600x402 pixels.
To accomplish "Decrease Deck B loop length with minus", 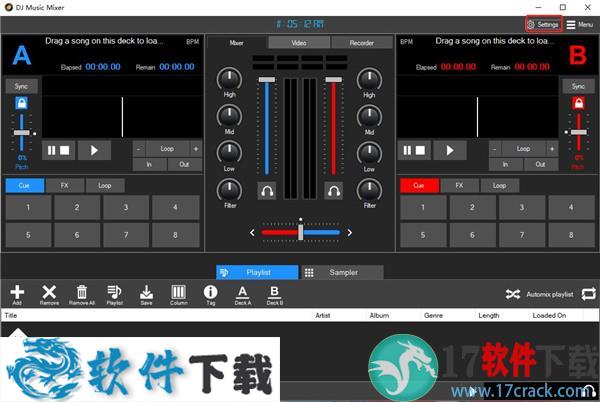I will click(x=495, y=149).
